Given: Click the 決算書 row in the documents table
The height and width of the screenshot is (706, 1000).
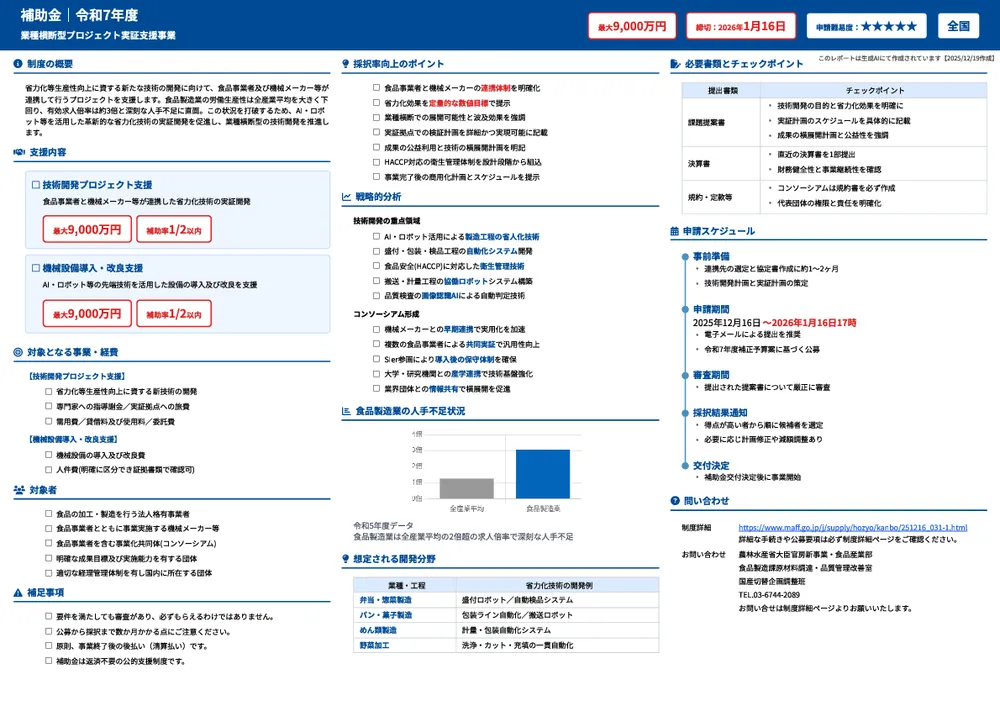Looking at the screenshot, I should pos(698,163).
